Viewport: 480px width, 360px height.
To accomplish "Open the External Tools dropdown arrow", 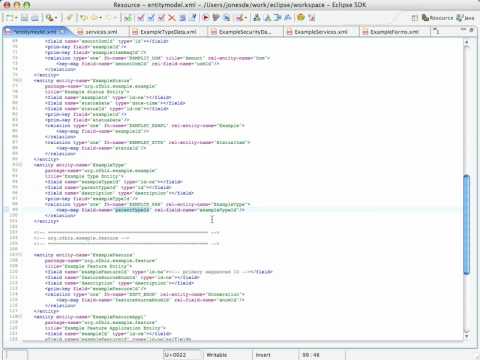I will pyautogui.click(x=56, y=18).
